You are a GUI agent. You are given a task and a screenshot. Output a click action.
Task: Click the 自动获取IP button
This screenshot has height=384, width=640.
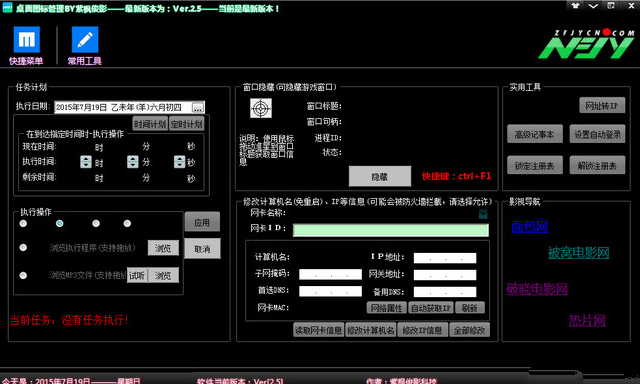click(431, 308)
